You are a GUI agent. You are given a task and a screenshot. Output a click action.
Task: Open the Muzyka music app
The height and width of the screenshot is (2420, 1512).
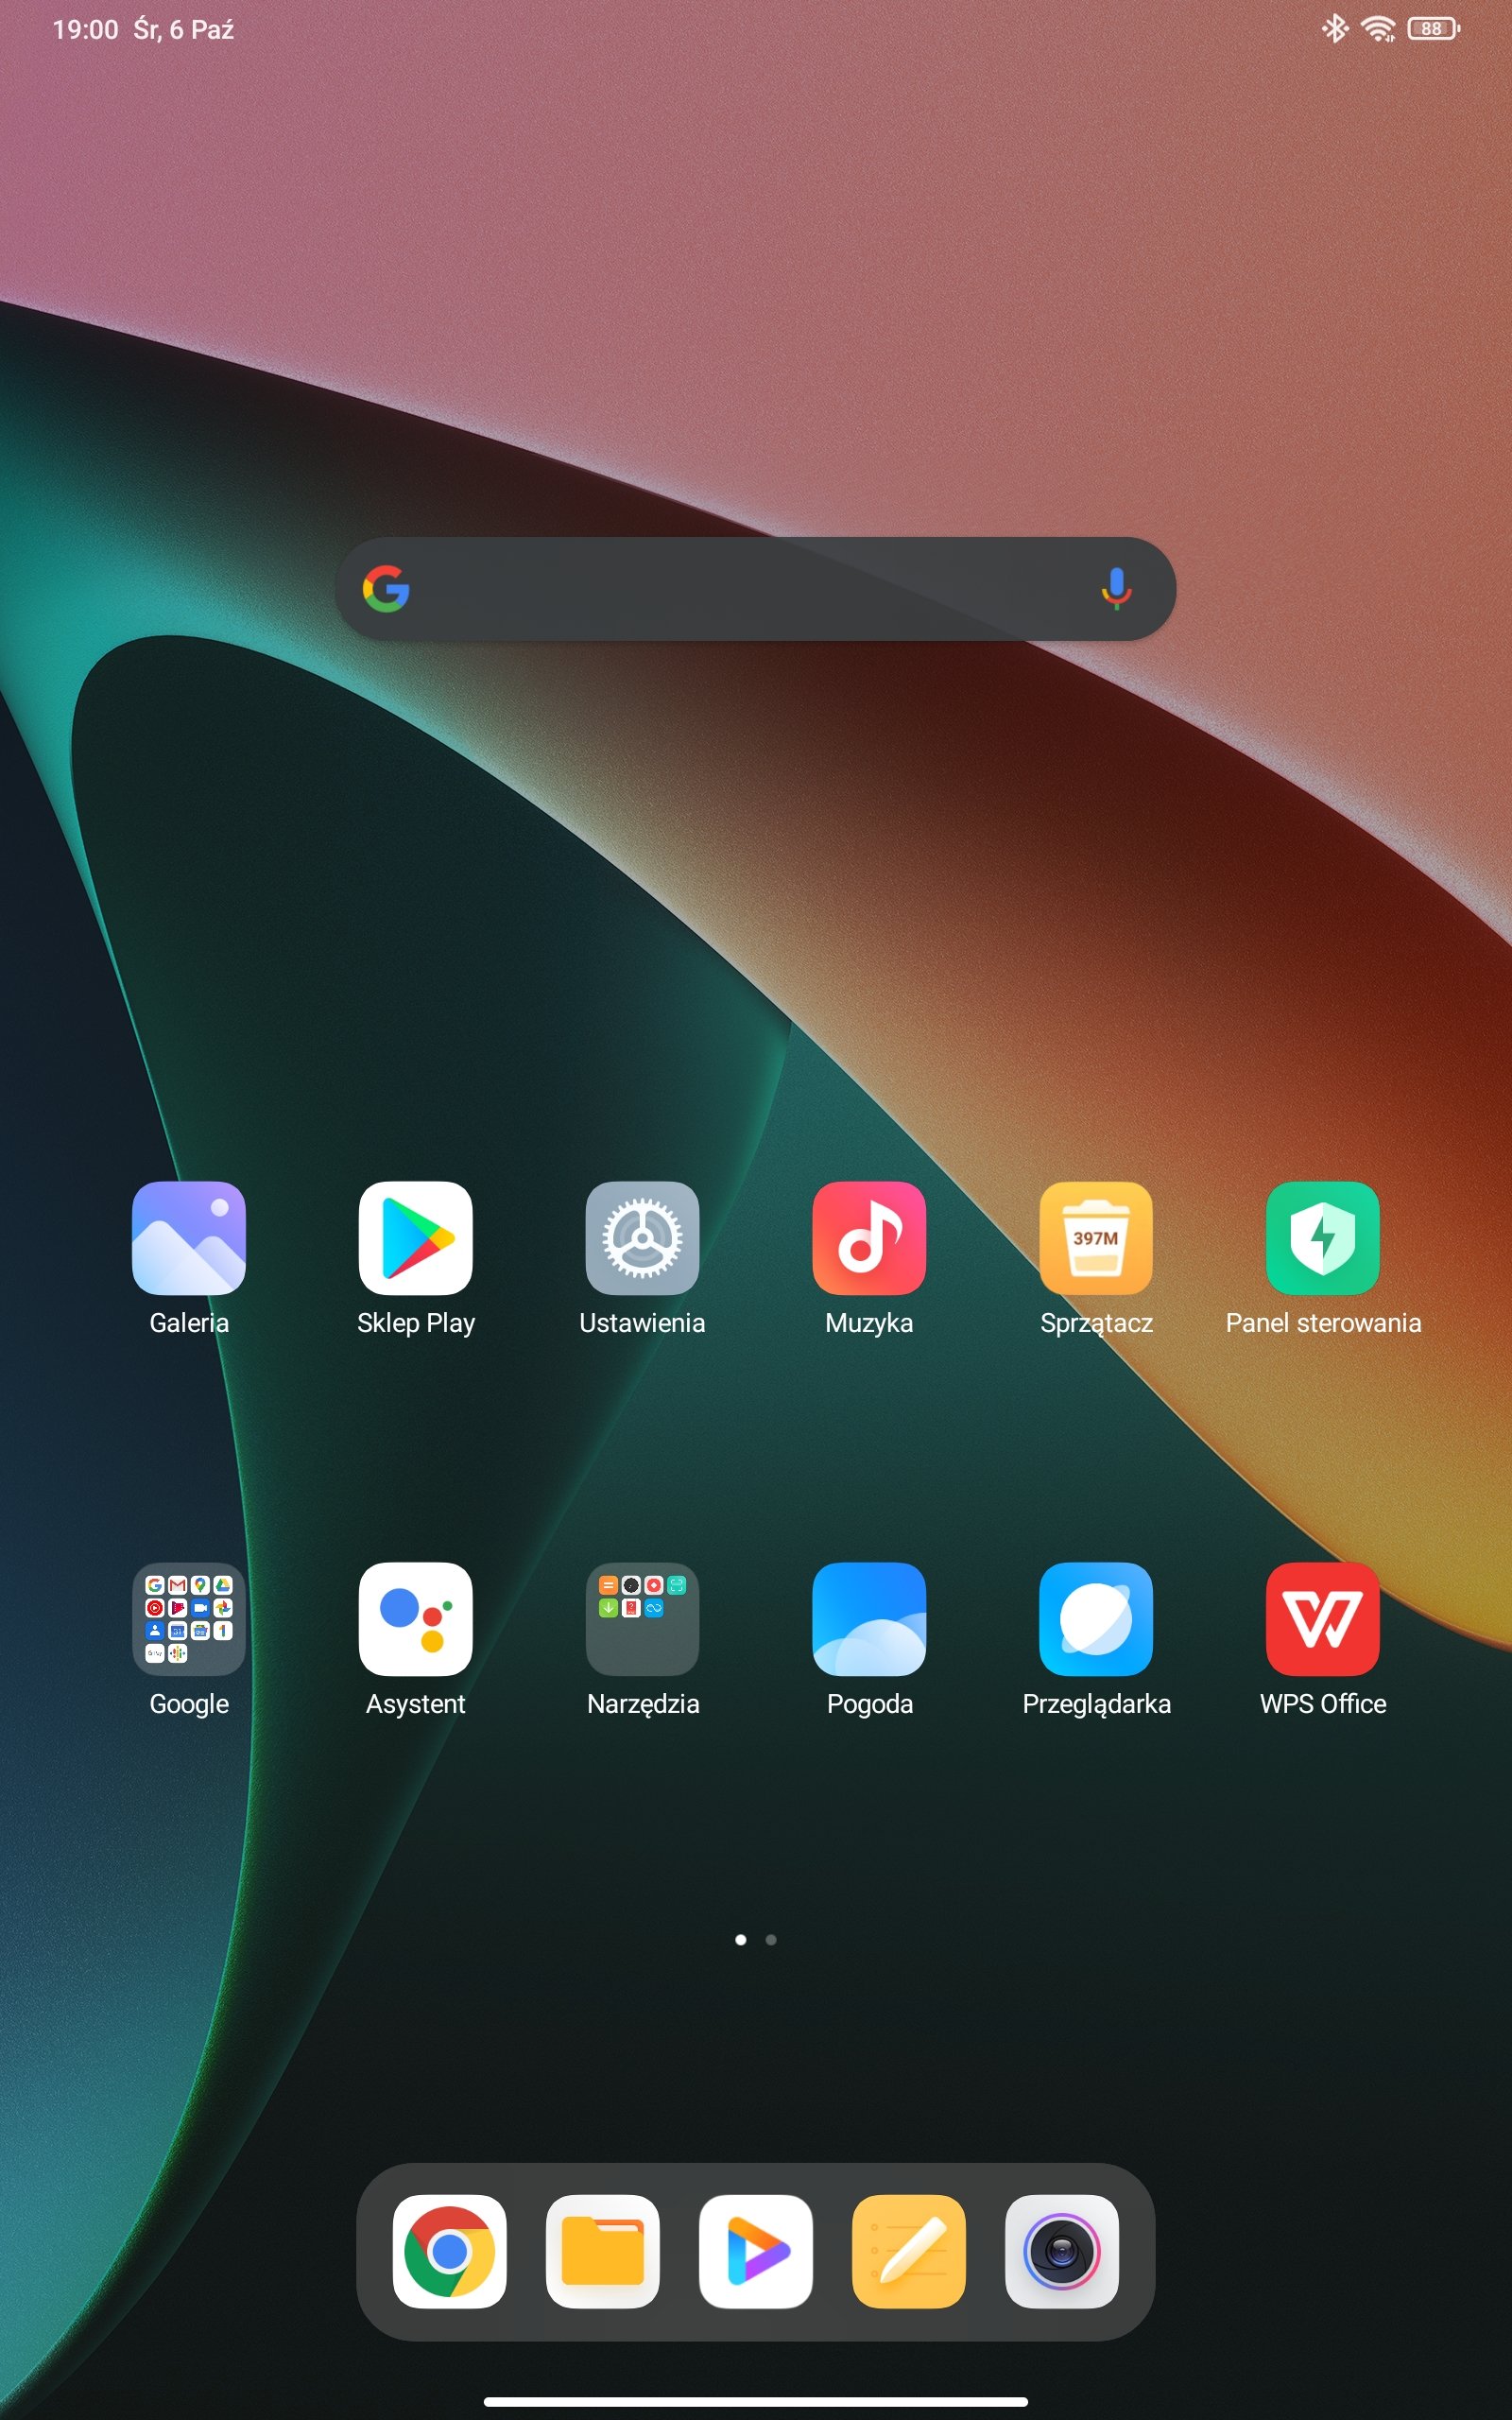(869, 1238)
